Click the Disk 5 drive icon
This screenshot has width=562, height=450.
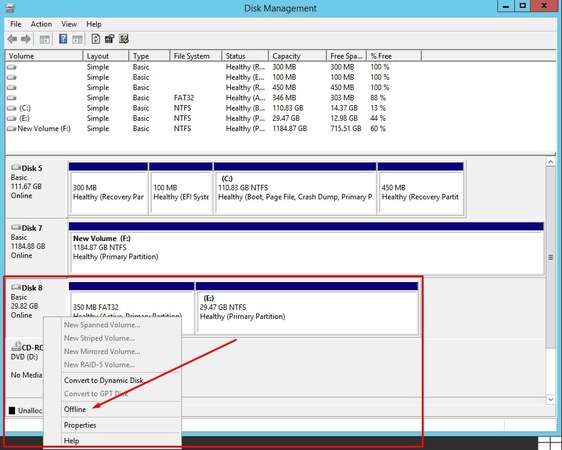click(16, 167)
